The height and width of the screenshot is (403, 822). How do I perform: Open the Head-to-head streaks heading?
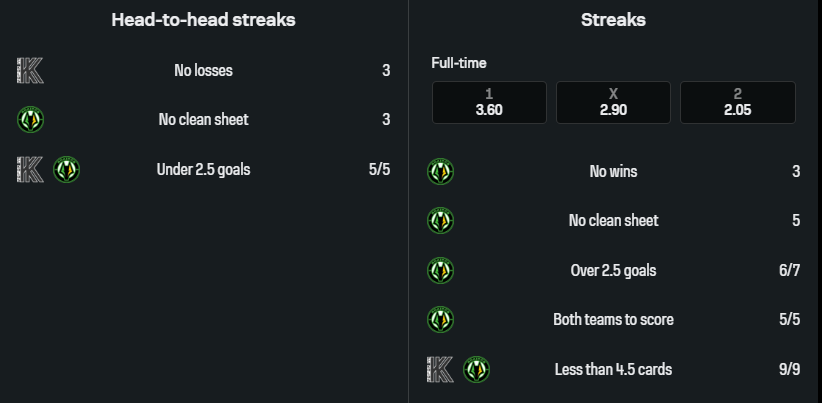click(203, 19)
